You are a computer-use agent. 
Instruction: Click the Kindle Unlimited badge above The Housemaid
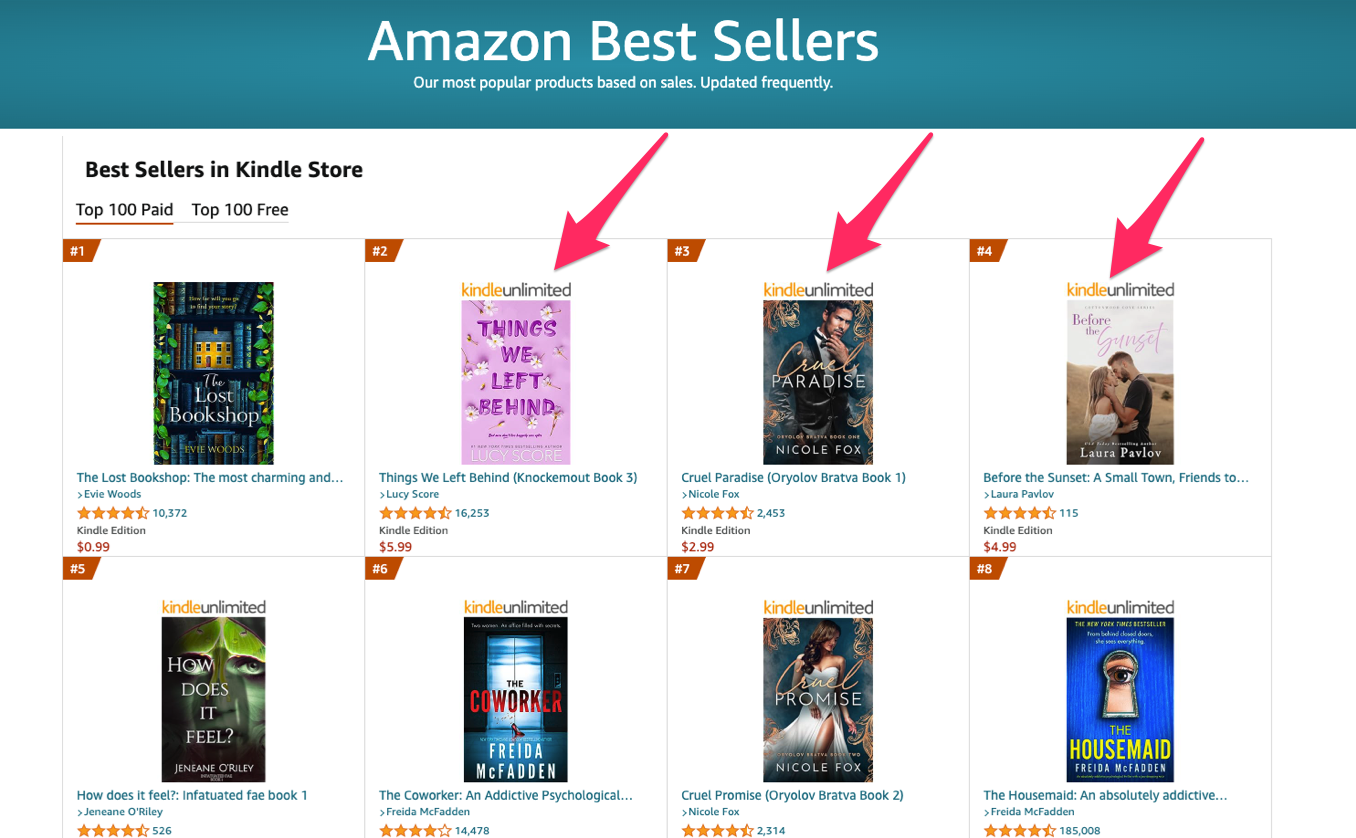point(1121,606)
